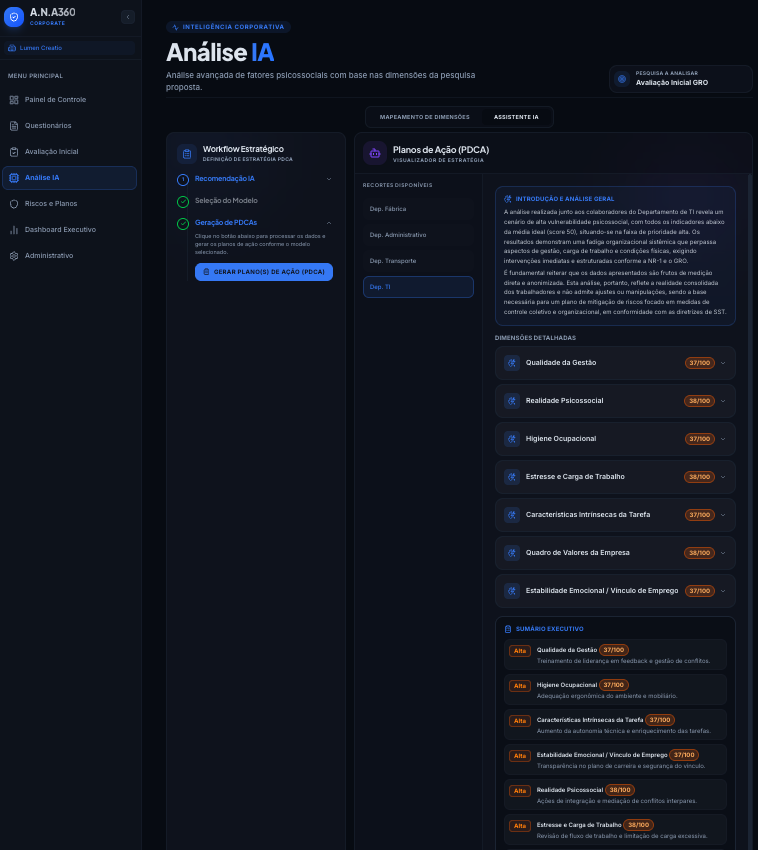Click the Estabilidade Emocional dimension icon
Screen dimensions: 758x850
click(512, 591)
